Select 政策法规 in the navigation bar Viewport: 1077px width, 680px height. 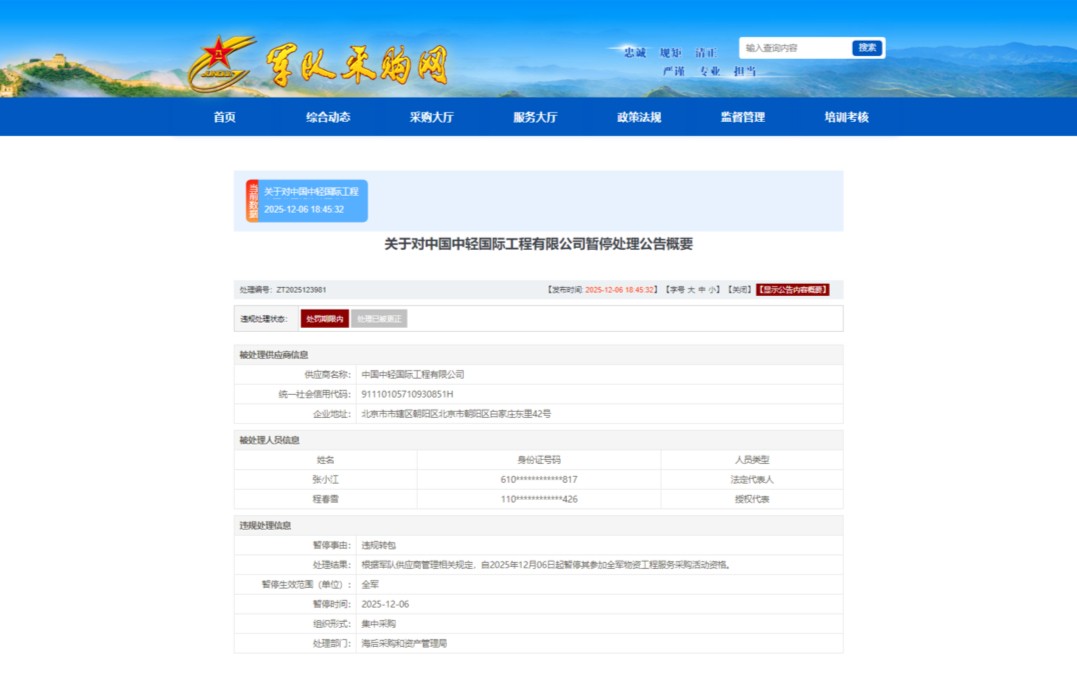point(639,117)
